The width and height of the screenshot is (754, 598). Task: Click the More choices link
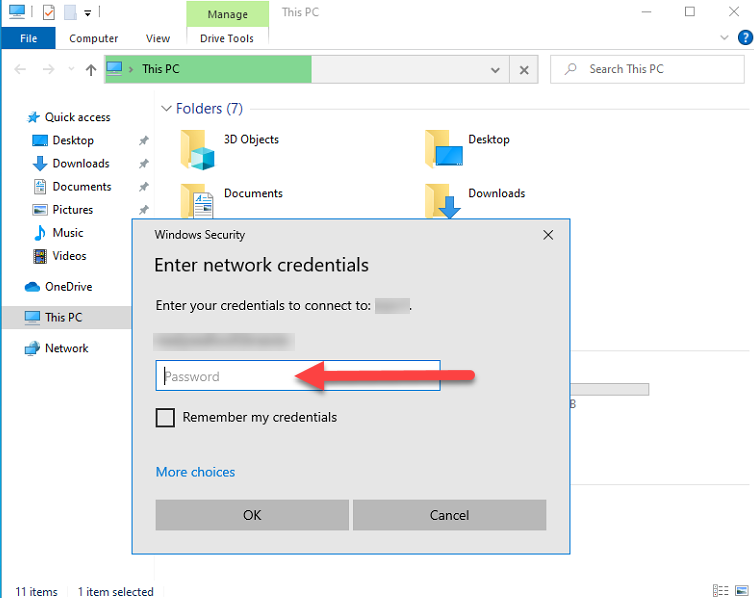(x=195, y=472)
